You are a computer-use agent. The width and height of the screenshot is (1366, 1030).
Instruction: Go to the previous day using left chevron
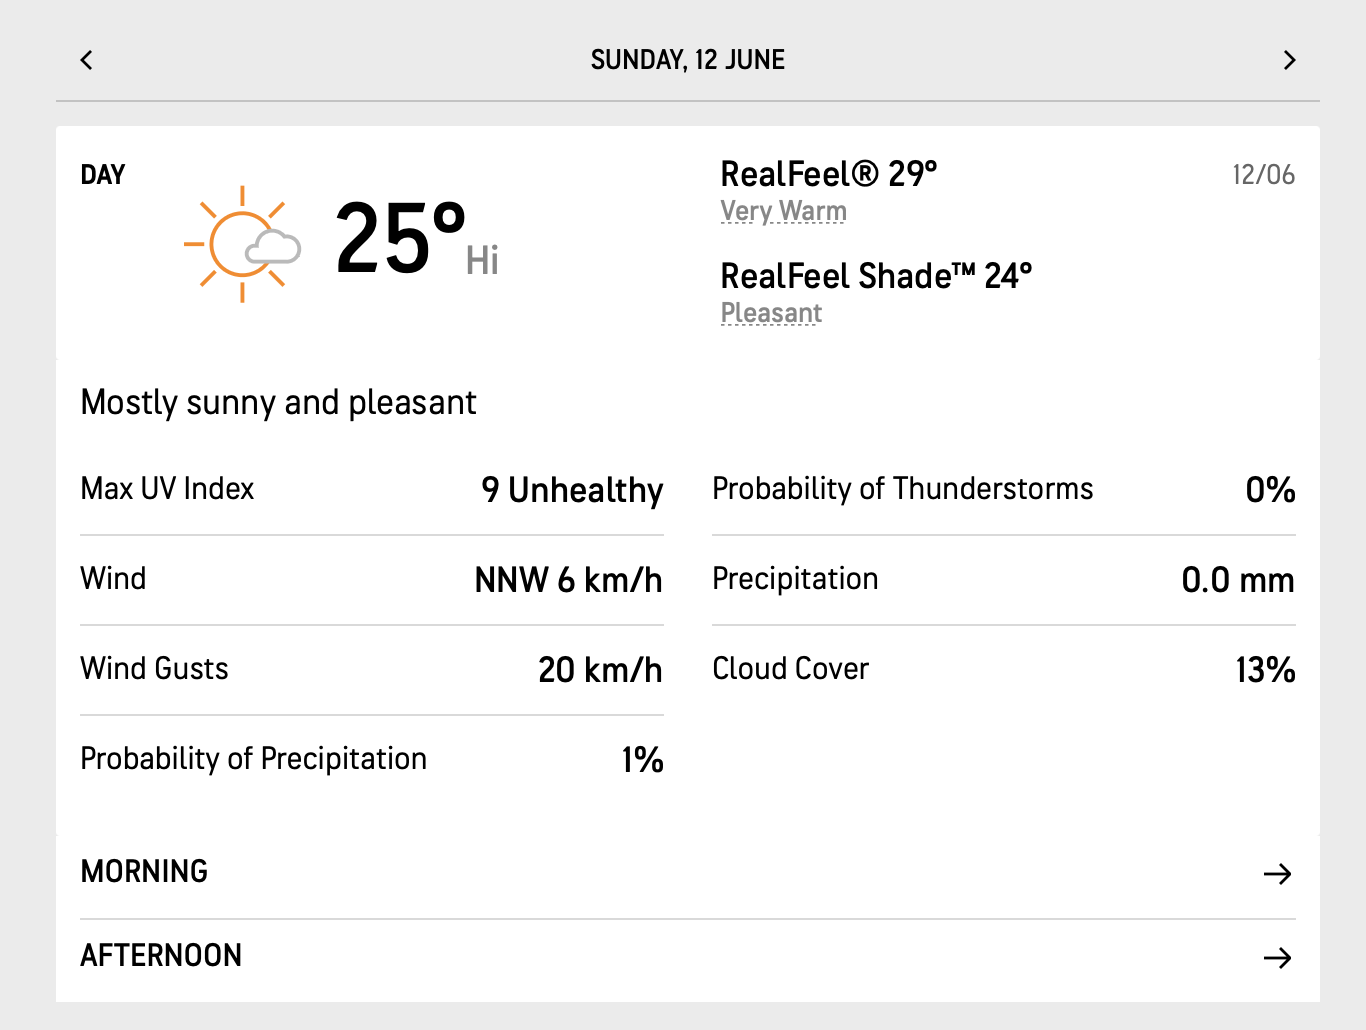(x=87, y=60)
